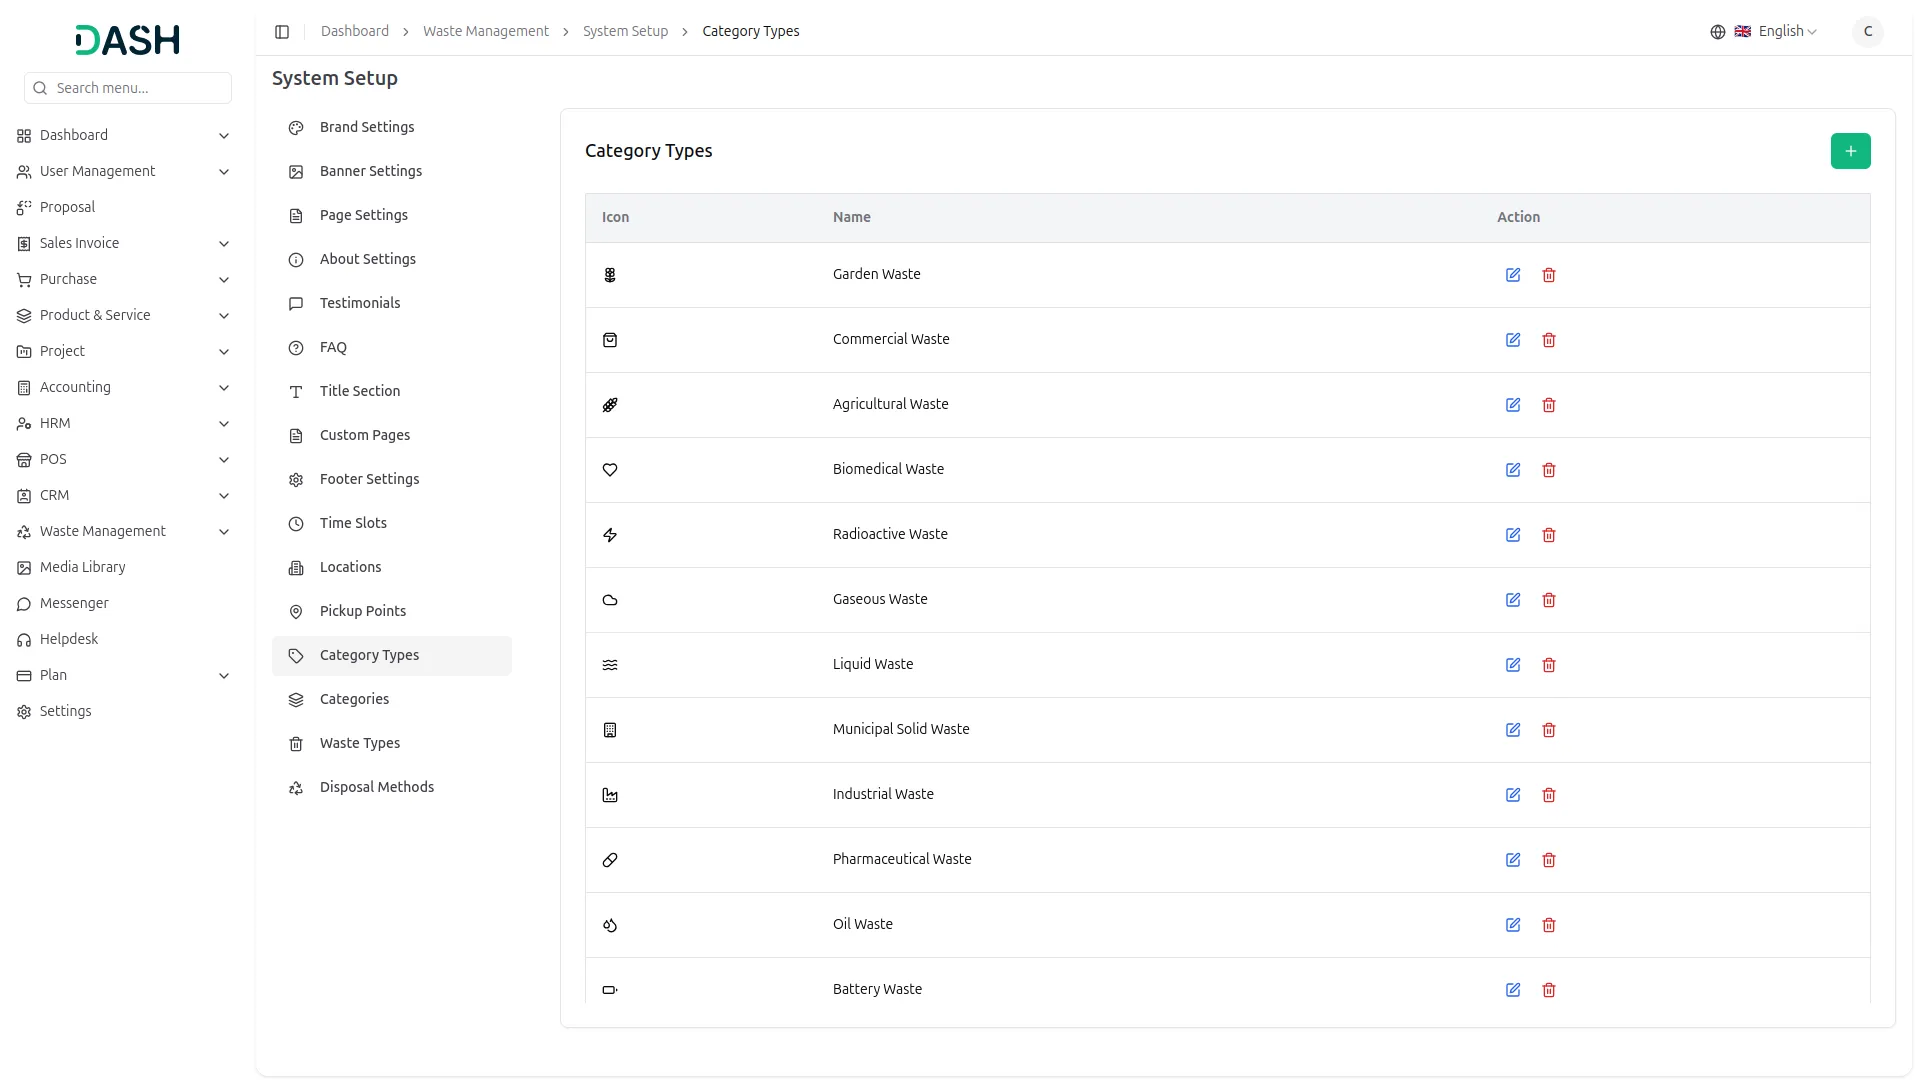Edit the Biomedical Waste entry

tap(1513, 470)
